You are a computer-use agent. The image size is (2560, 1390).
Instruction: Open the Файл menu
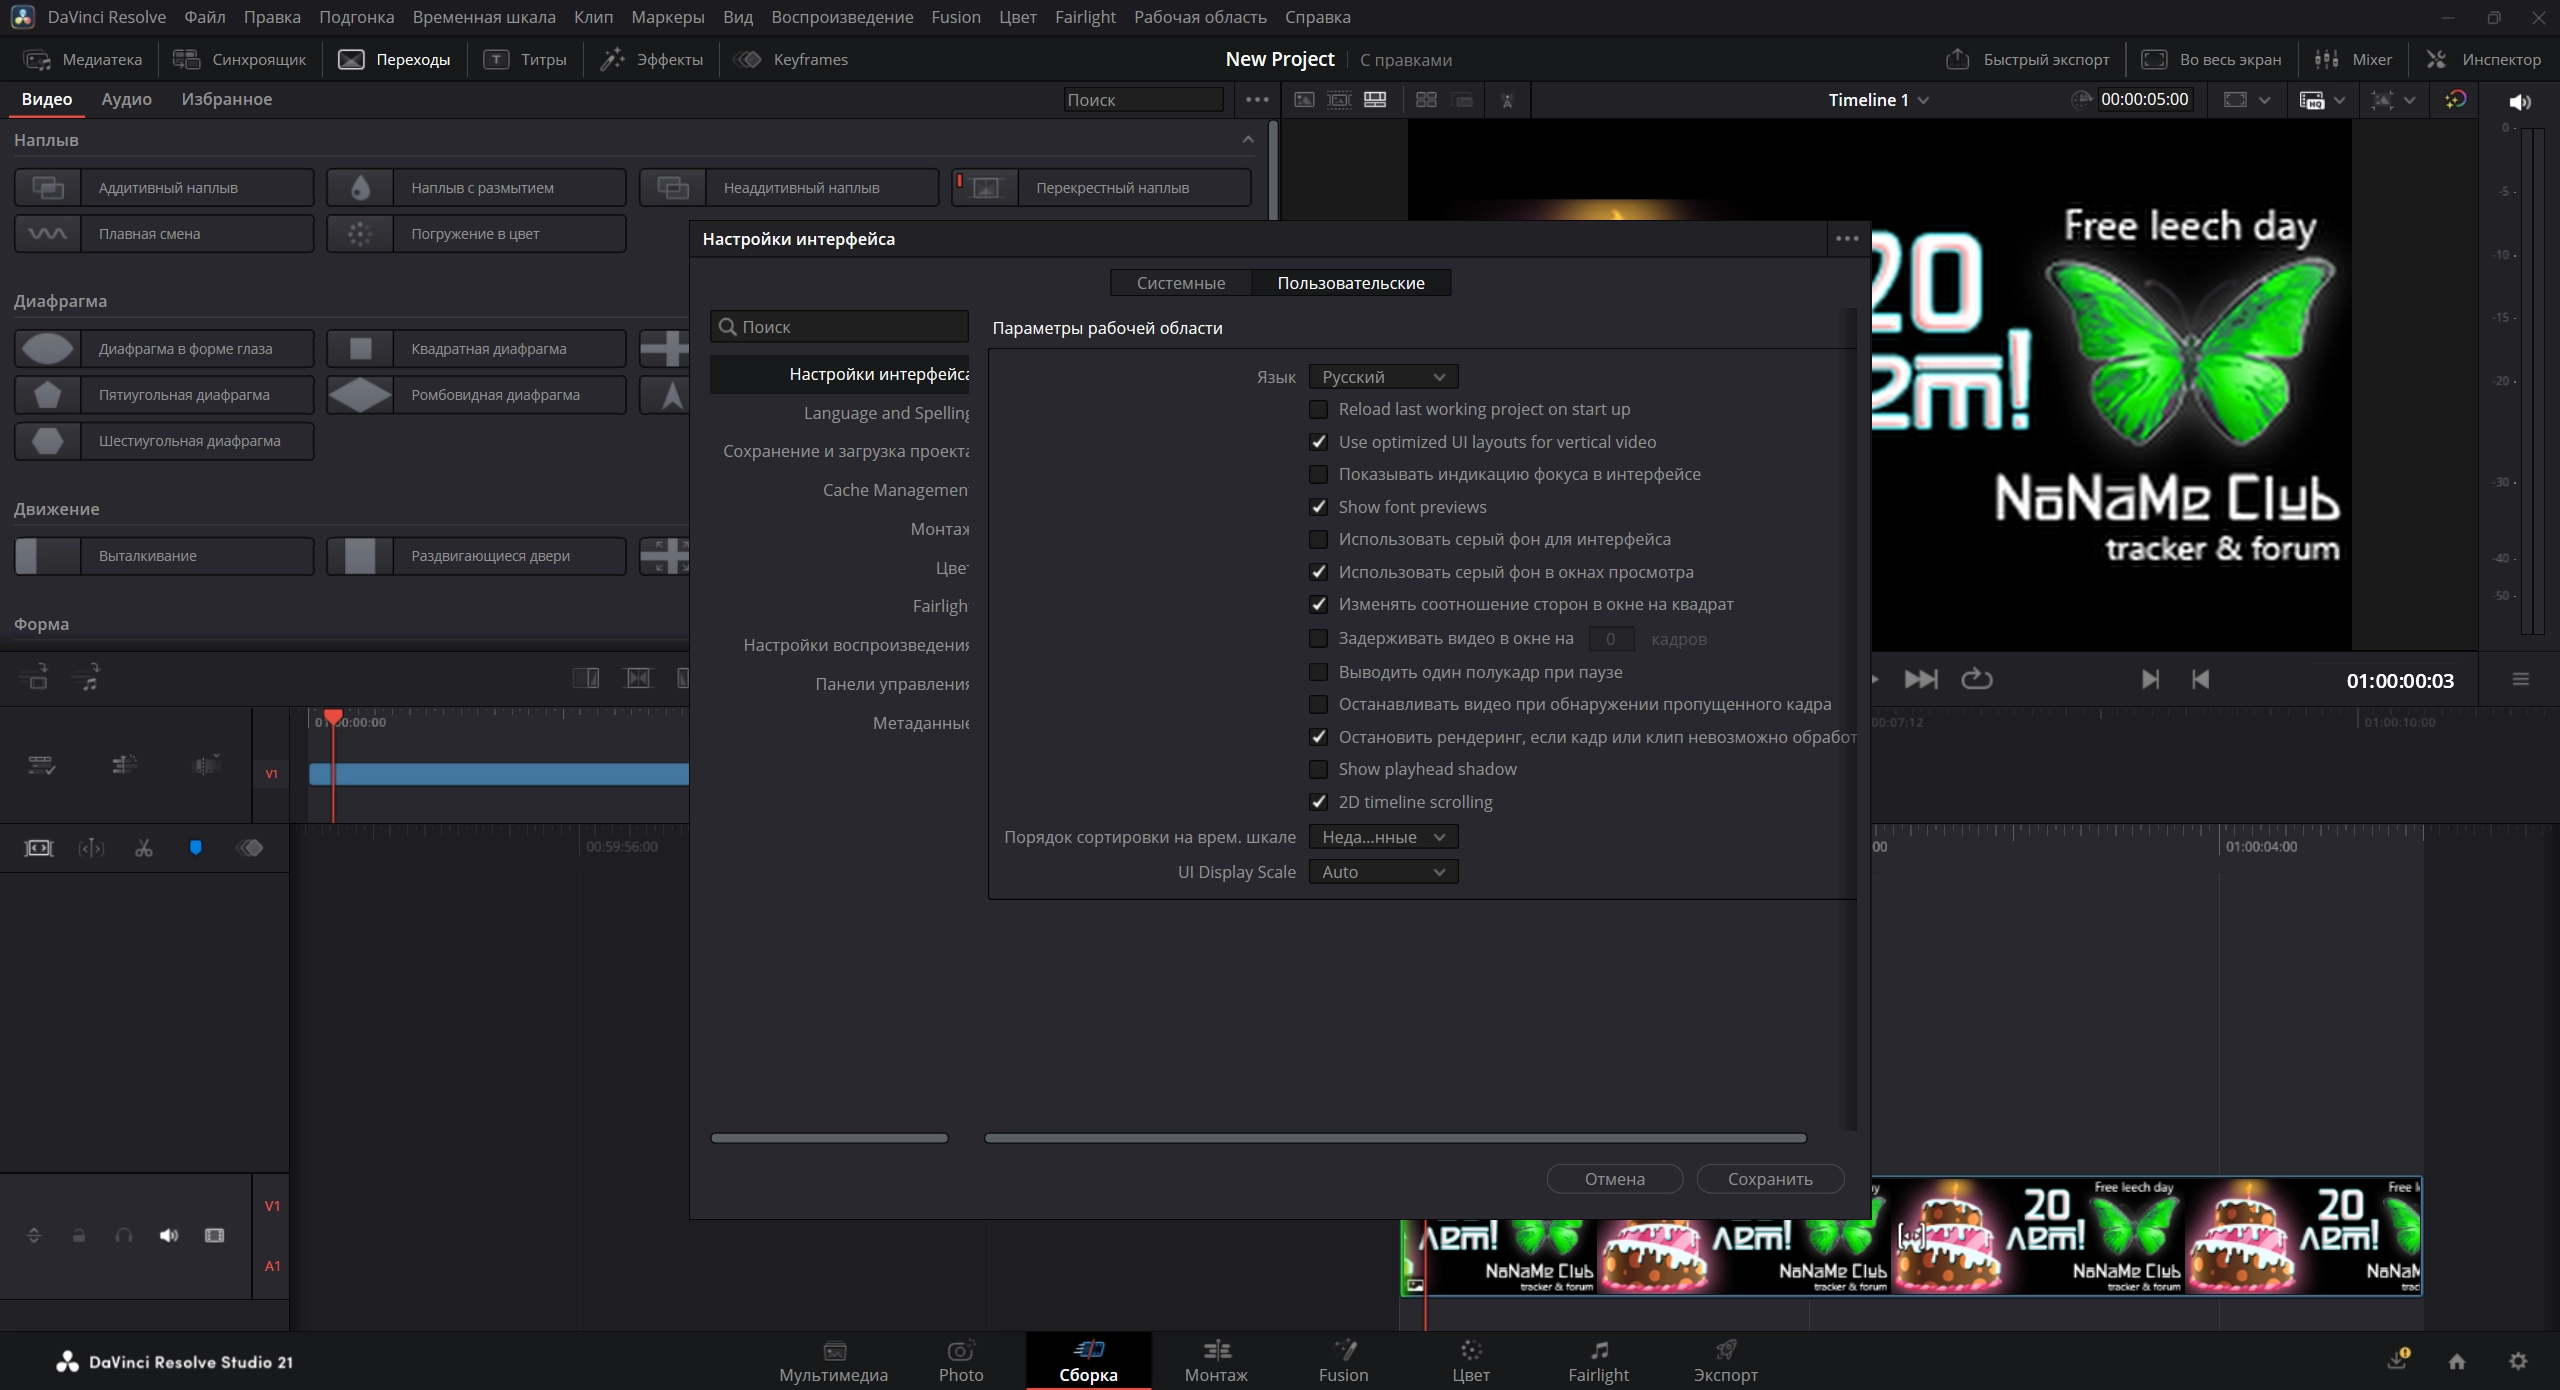pyautogui.click(x=205, y=17)
